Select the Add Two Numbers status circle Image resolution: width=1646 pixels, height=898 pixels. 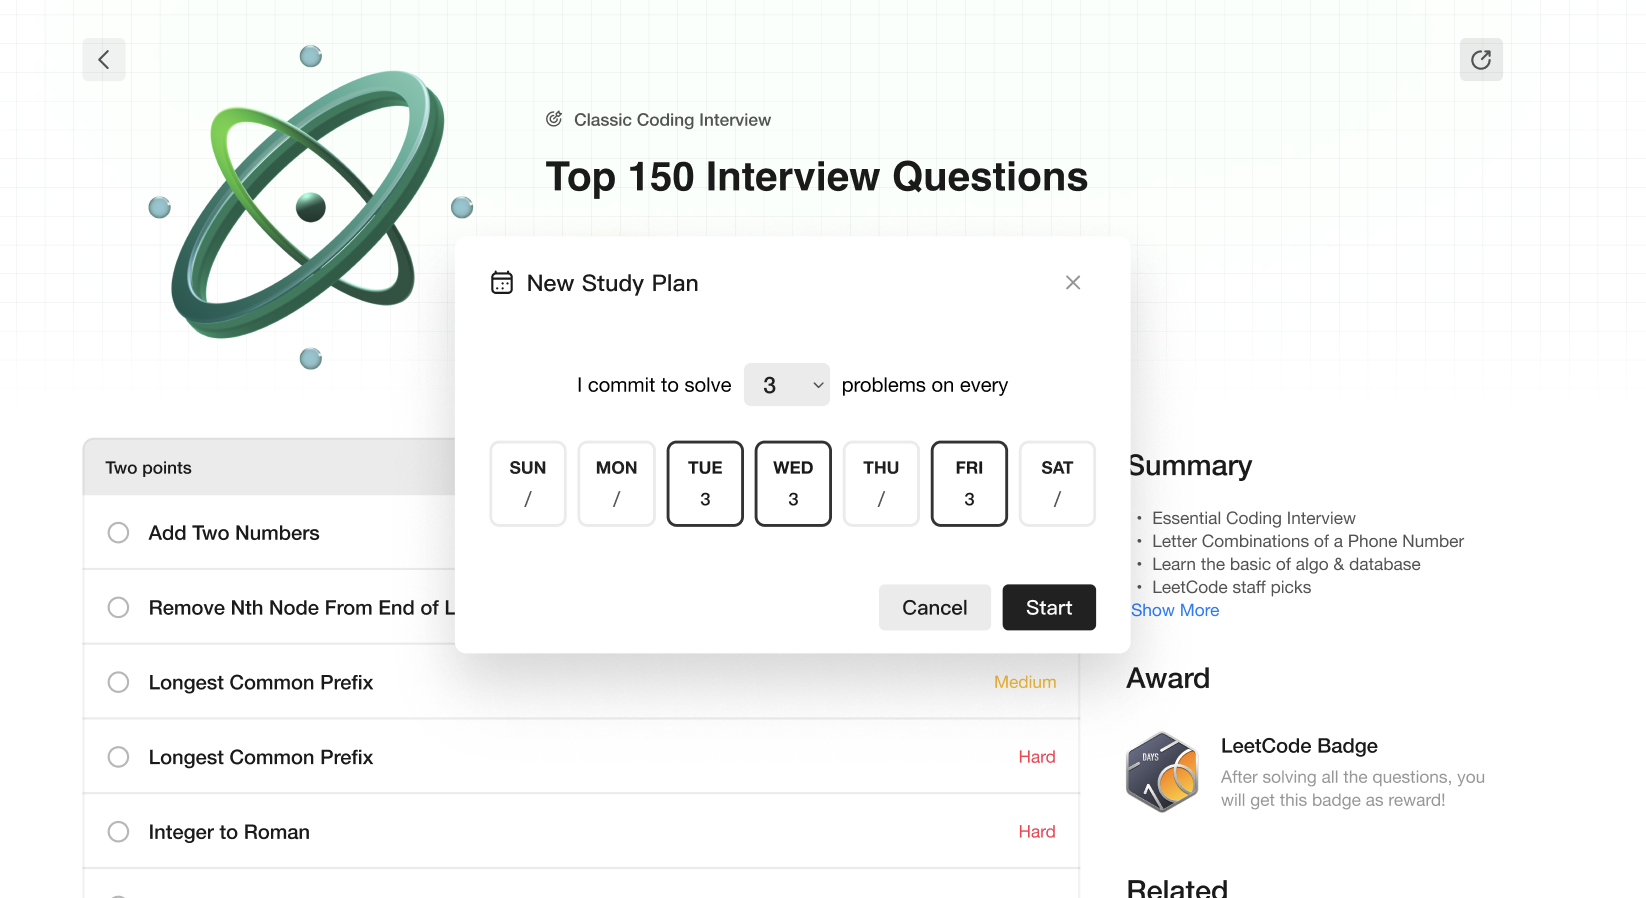(119, 533)
